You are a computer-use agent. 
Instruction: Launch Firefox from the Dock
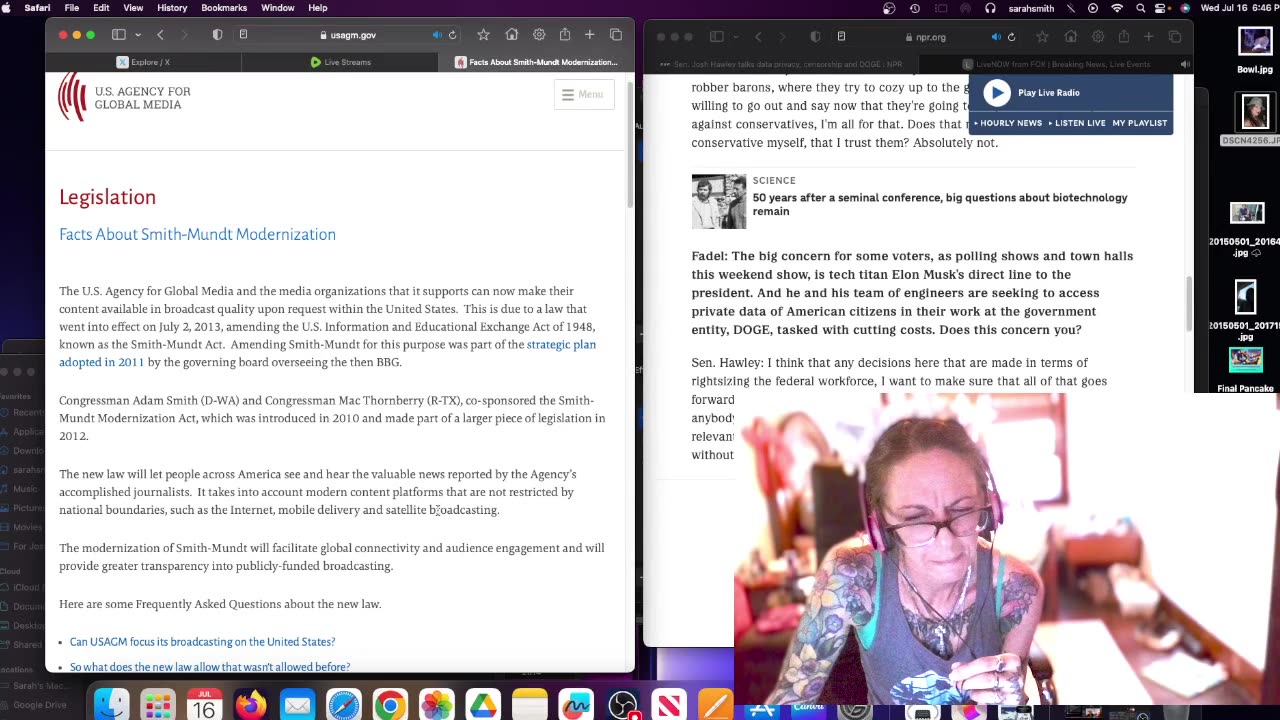[251, 706]
